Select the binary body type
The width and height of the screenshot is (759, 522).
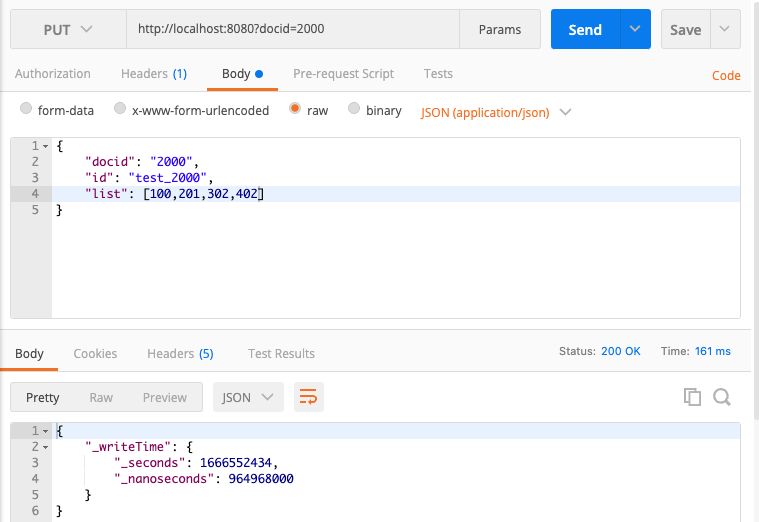354,108
